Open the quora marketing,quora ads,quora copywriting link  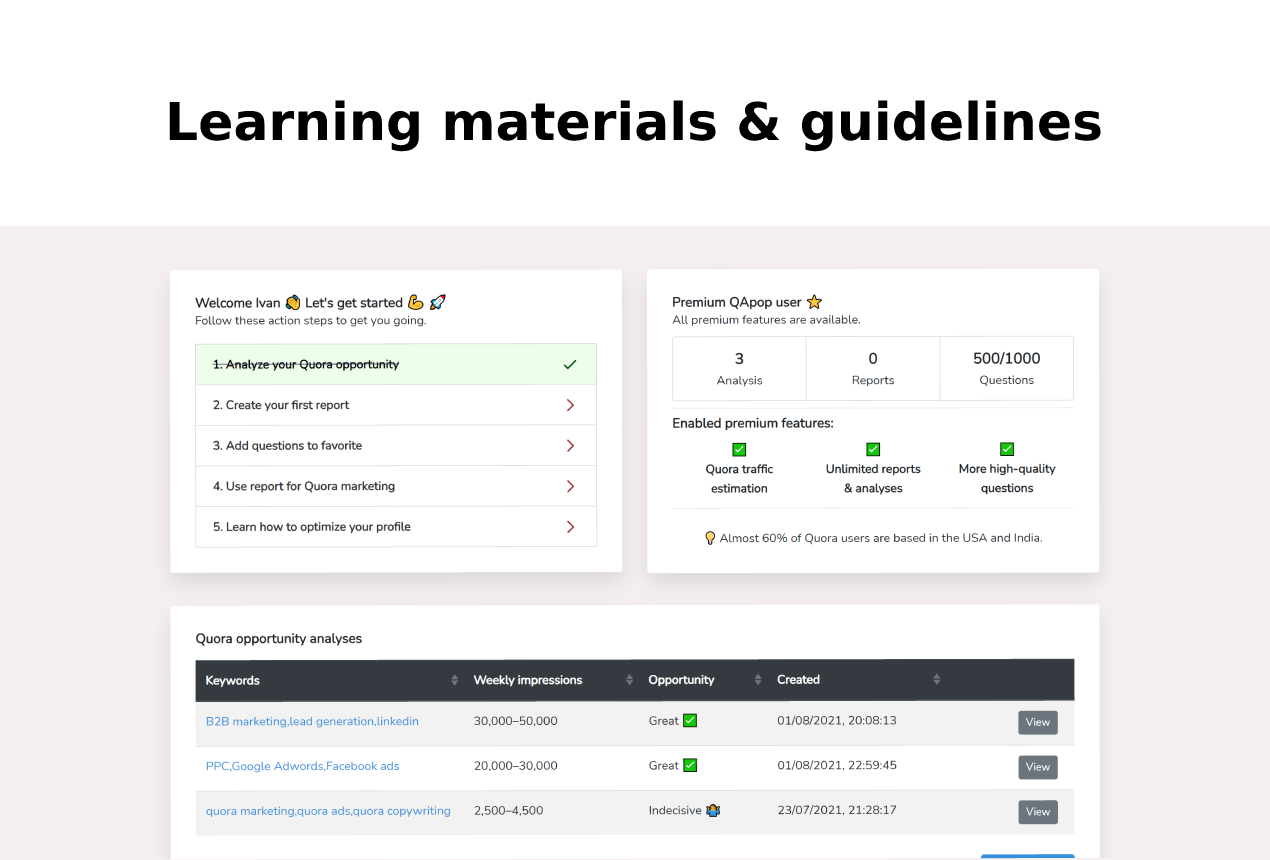328,811
